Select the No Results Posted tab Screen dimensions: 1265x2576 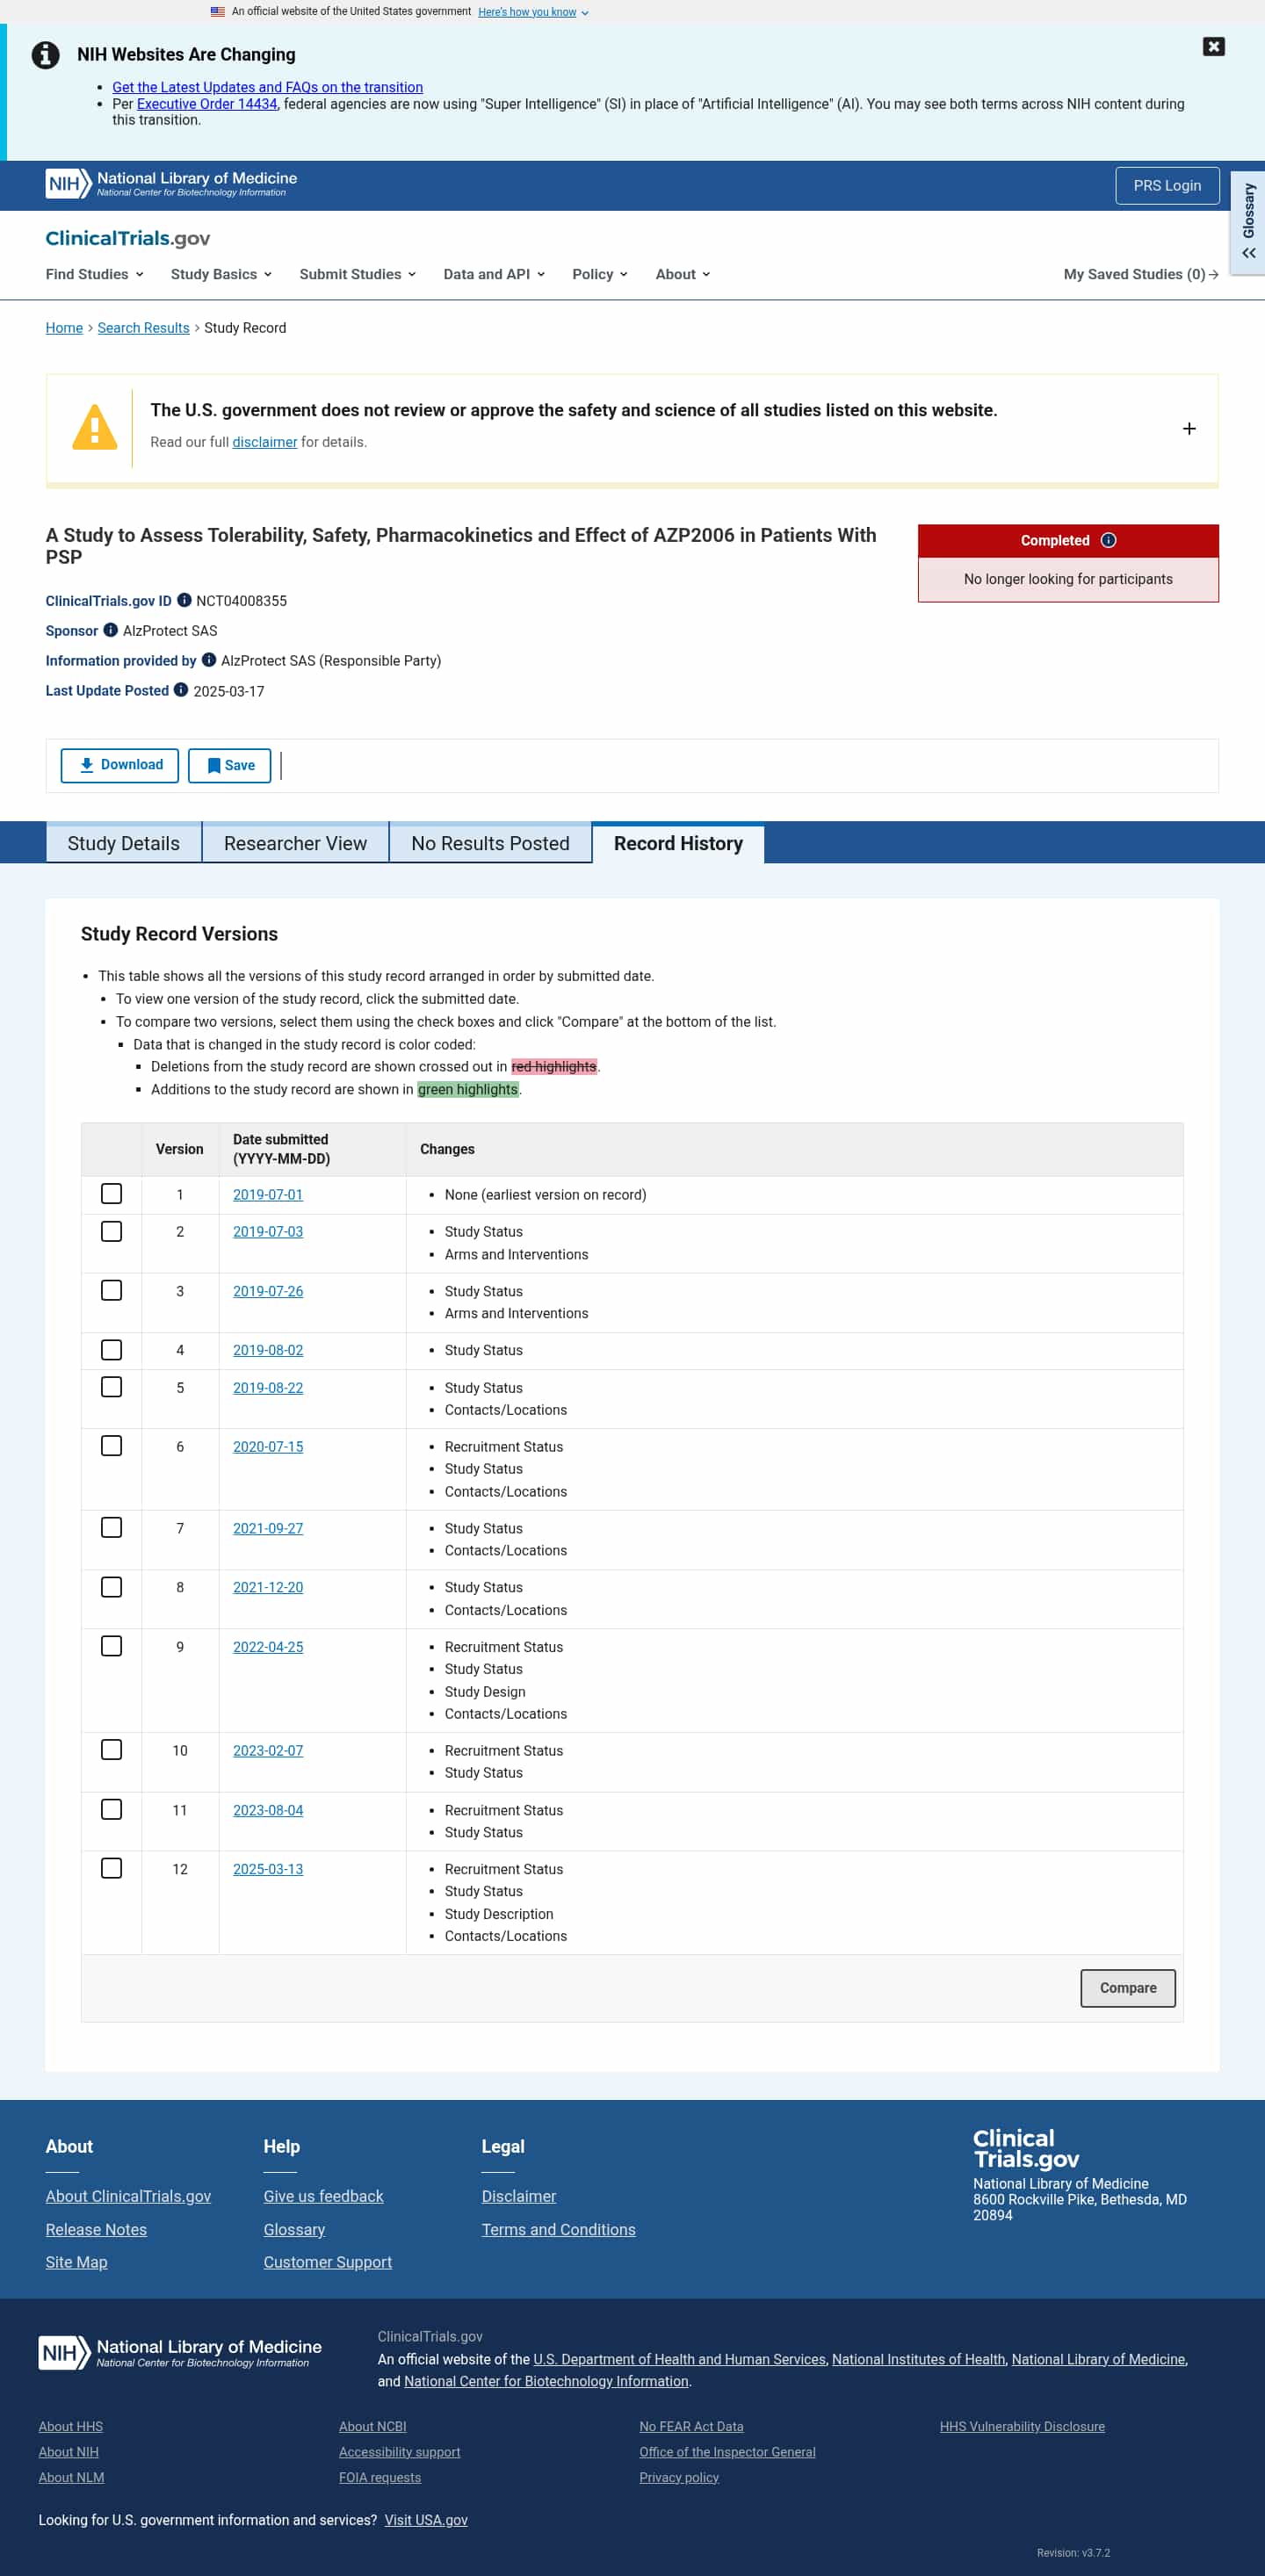pos(490,843)
